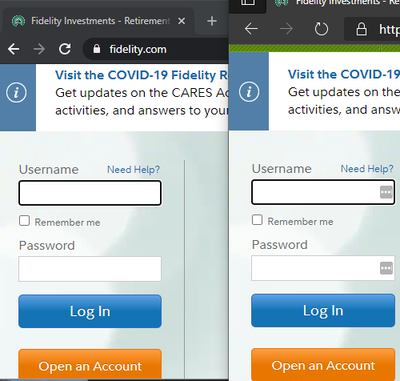400x381 pixels.
Task: Click the back arrow in Chrome browser
Action: click(14, 49)
